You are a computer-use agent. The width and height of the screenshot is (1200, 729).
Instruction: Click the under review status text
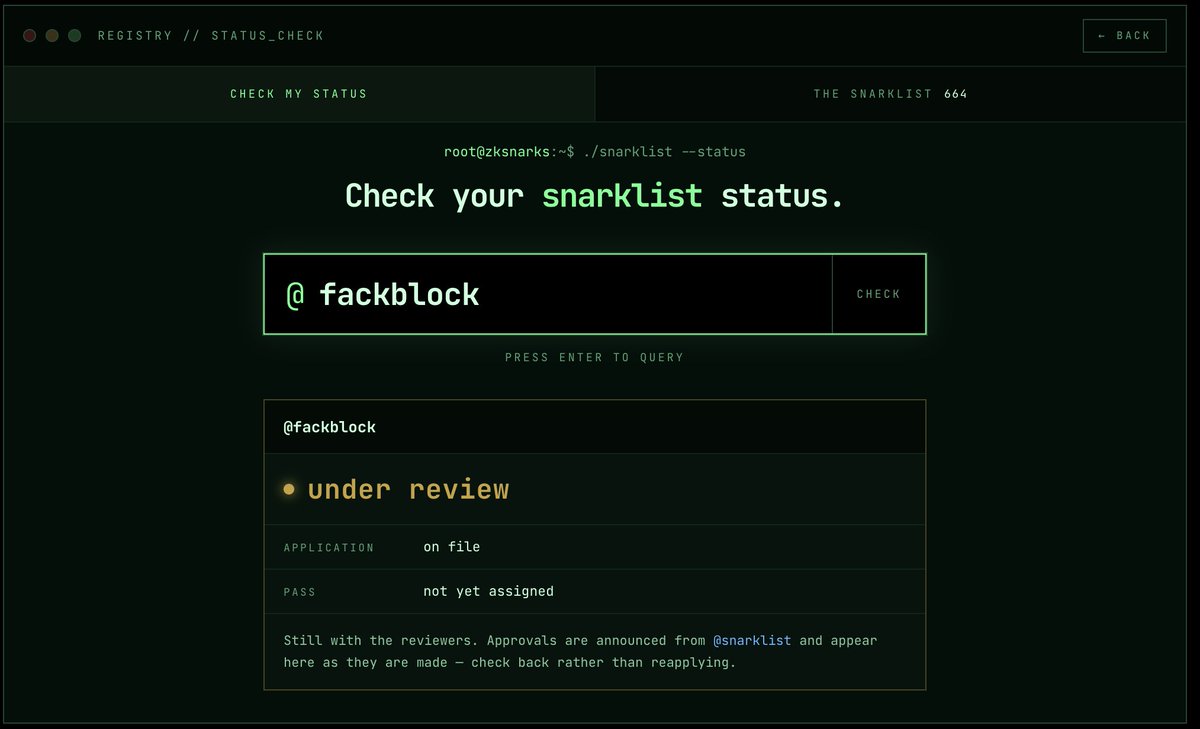[x=408, y=489]
